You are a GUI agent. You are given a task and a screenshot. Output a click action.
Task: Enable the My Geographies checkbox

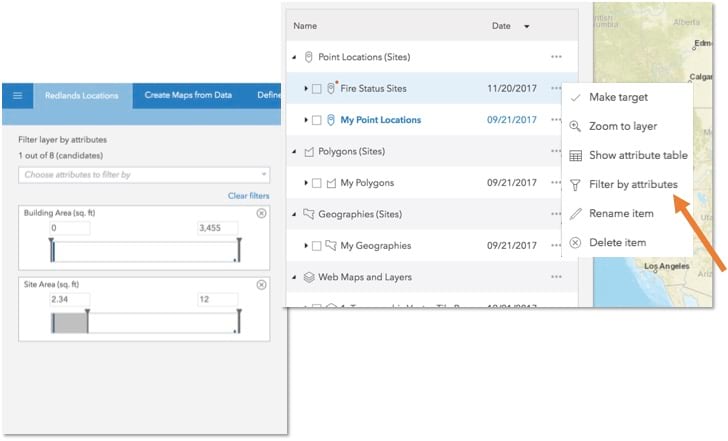point(317,246)
